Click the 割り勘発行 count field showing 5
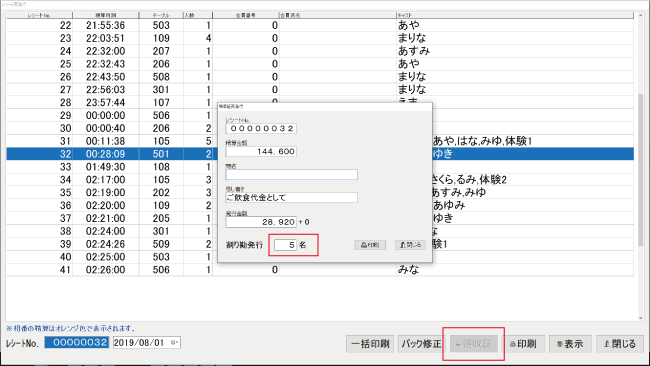 coord(285,245)
